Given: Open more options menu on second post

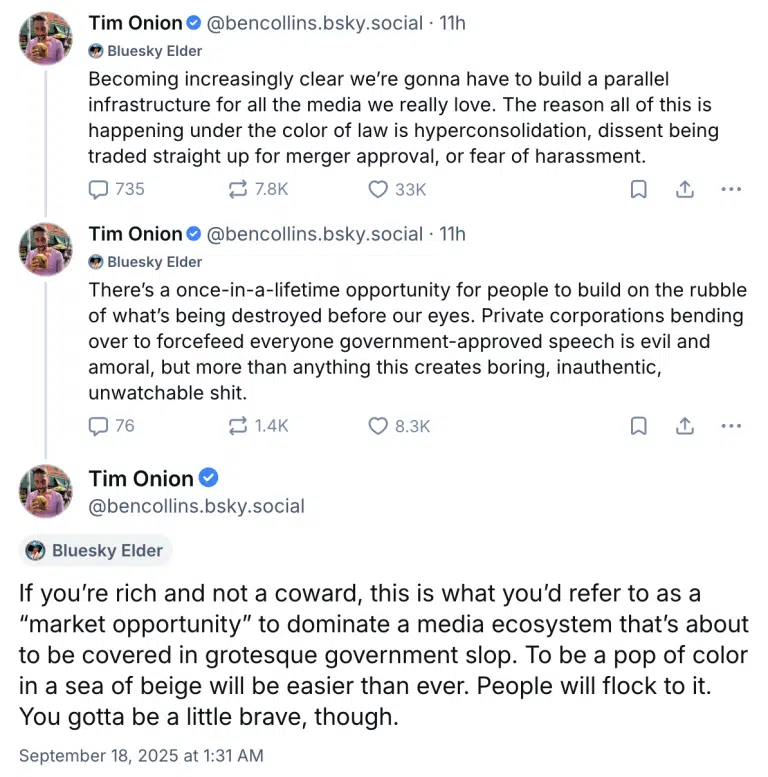Looking at the screenshot, I should point(731,426).
